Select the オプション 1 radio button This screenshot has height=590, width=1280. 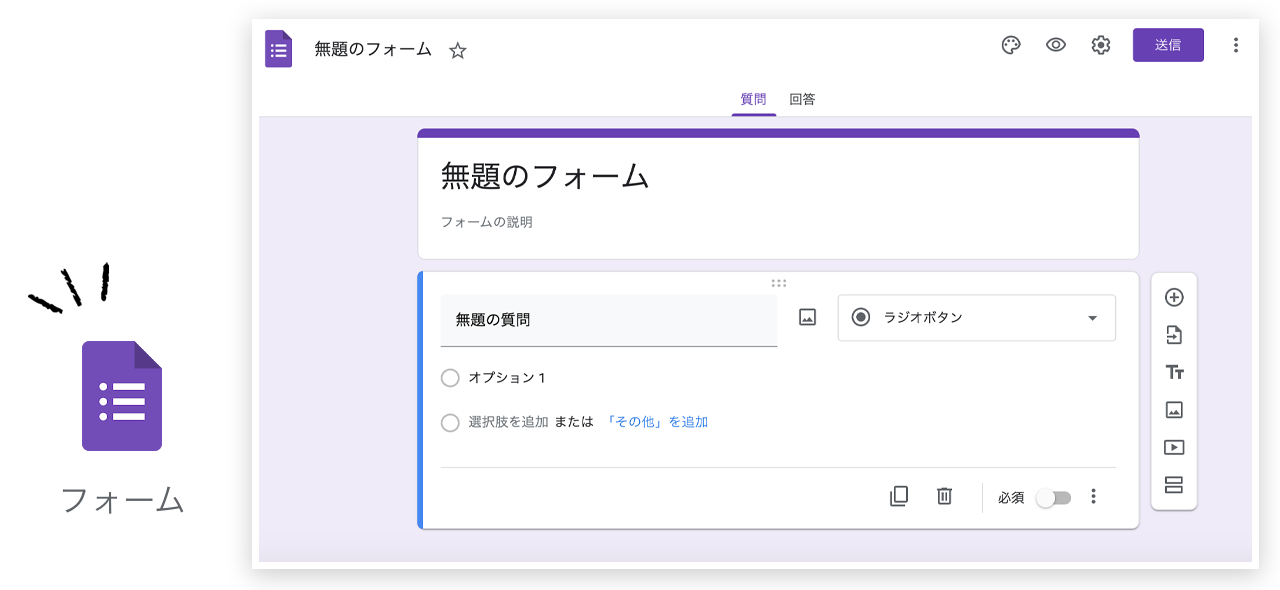(450, 378)
